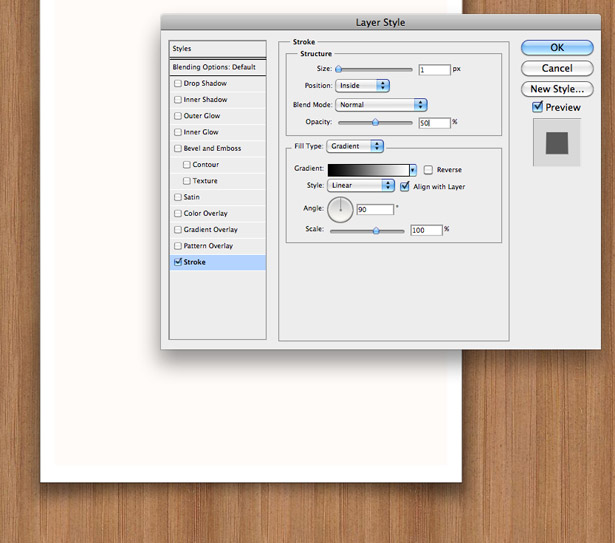This screenshot has height=543, width=615.
Task: Enable the Pattern Overlay checkbox
Action: (178, 246)
